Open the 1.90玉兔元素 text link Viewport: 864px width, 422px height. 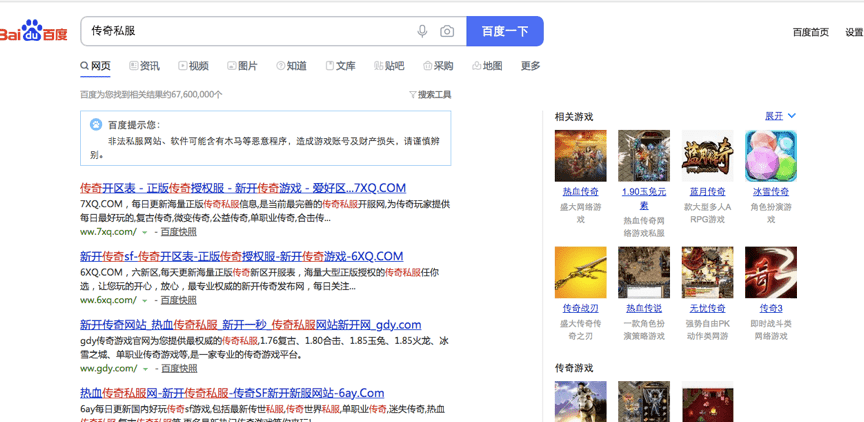click(x=644, y=199)
